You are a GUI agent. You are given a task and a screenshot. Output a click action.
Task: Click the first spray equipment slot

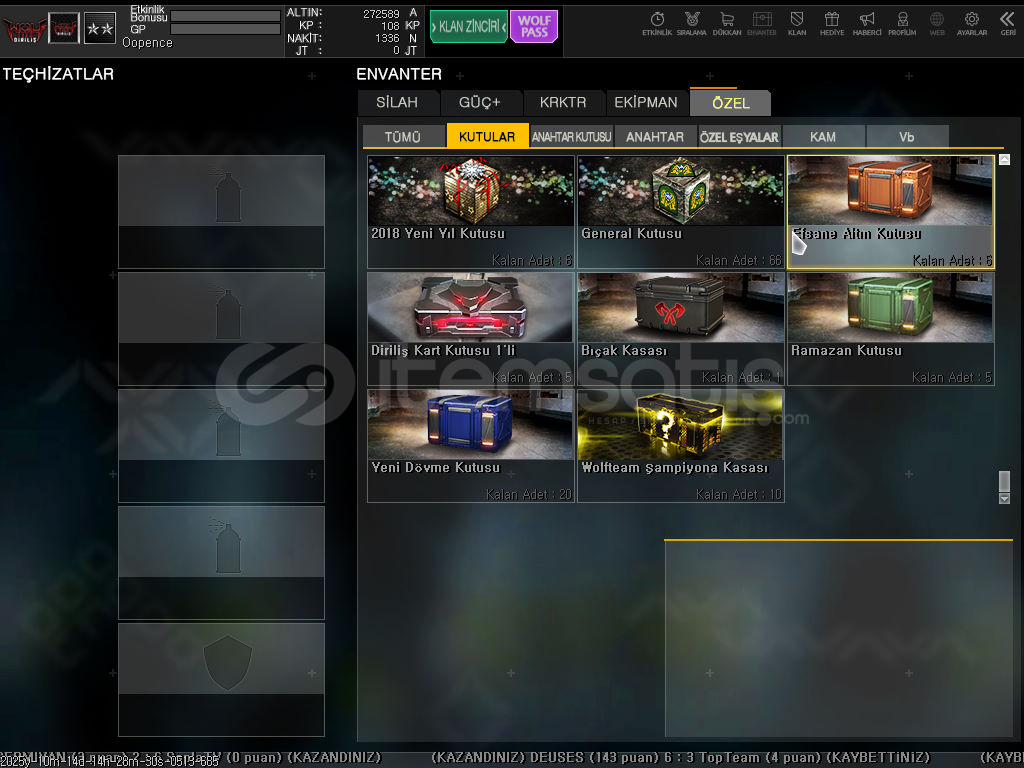coord(221,212)
